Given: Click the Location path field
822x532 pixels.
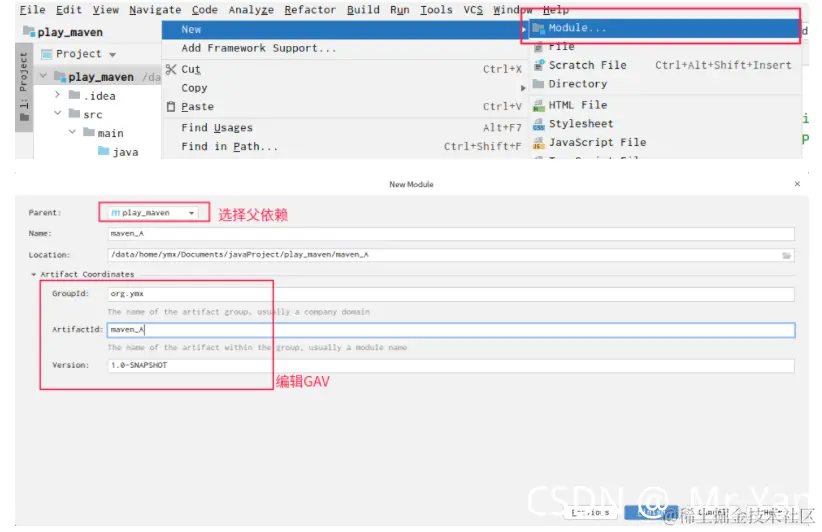Looking at the screenshot, I should pyautogui.click(x=444, y=255).
